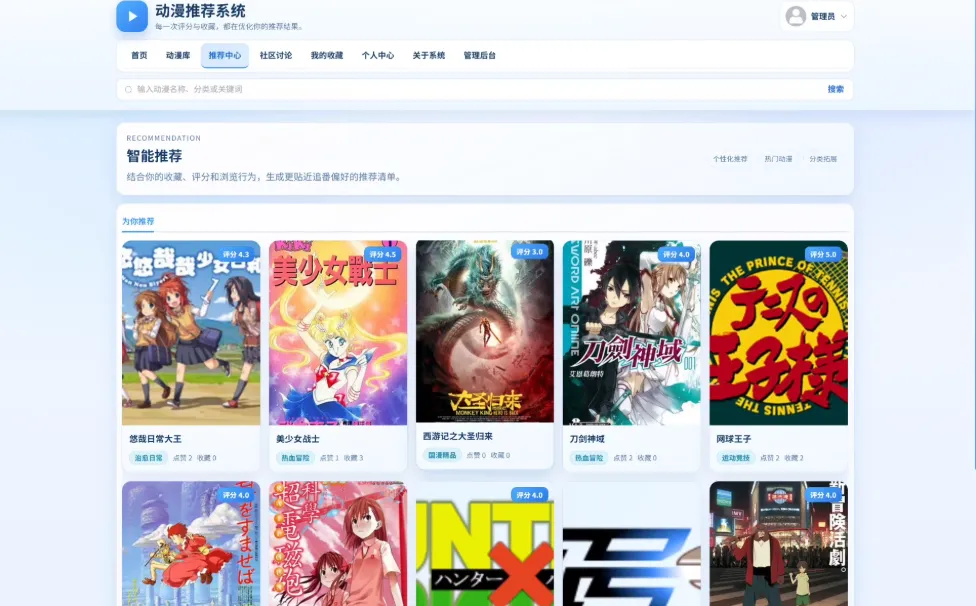976x606 pixels.
Task: Click the 智能推荐 heading
Action: pos(154,156)
